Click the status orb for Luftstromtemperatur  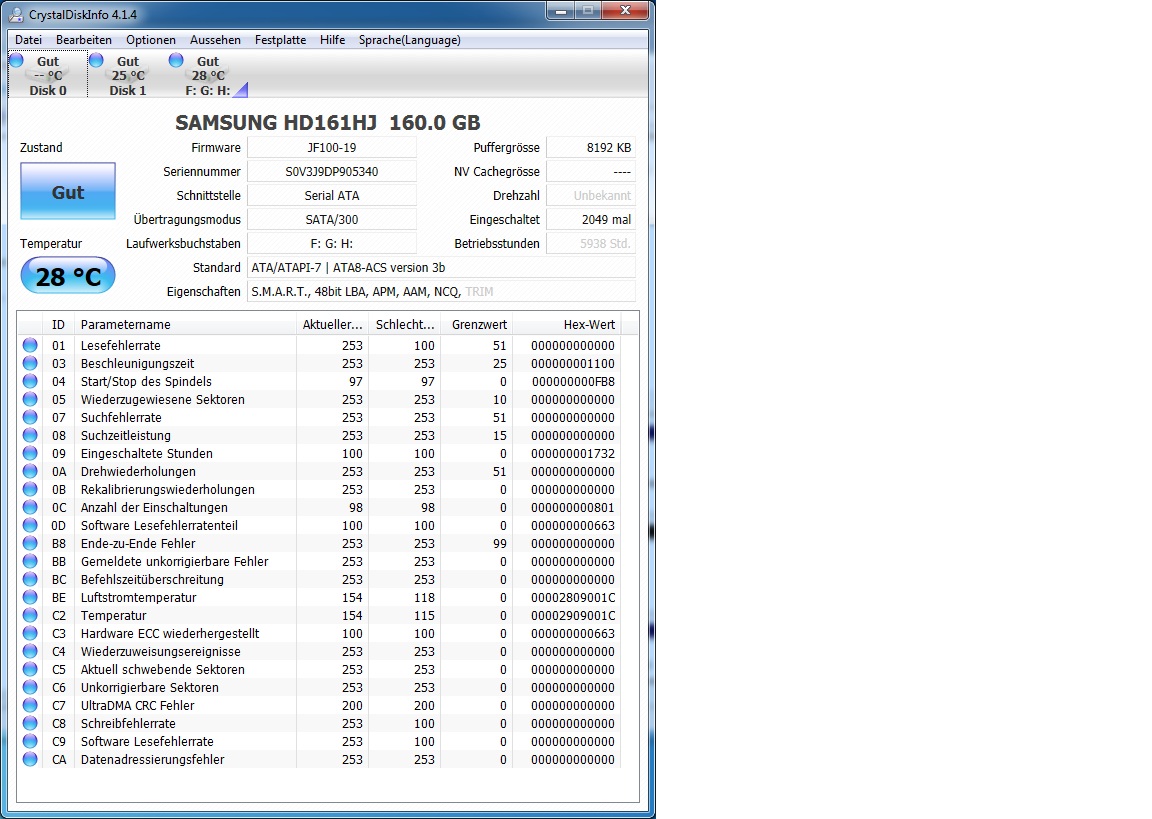coord(30,597)
